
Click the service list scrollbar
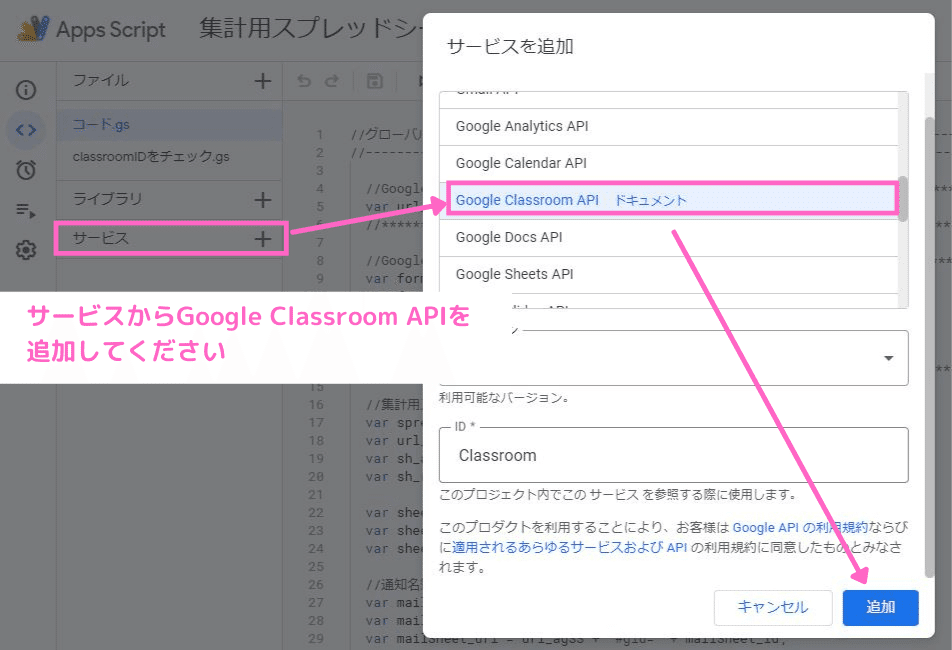coord(903,199)
